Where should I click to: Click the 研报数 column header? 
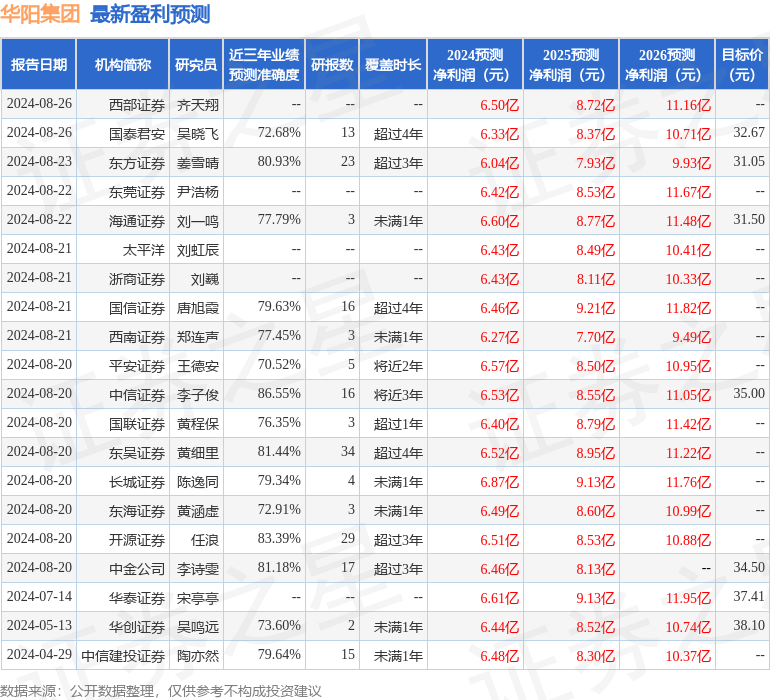coord(332,65)
